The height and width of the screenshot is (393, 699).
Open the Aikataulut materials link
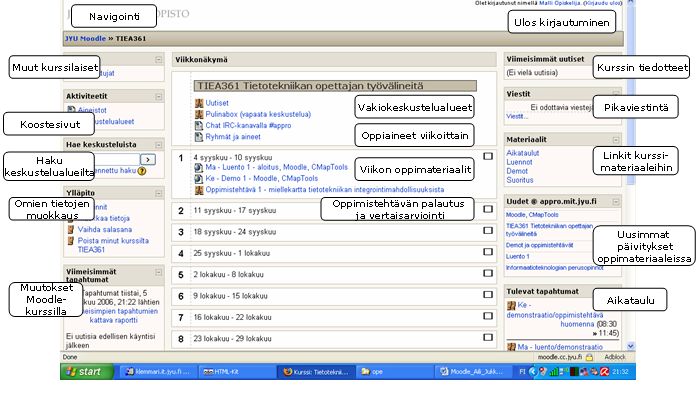click(x=522, y=153)
